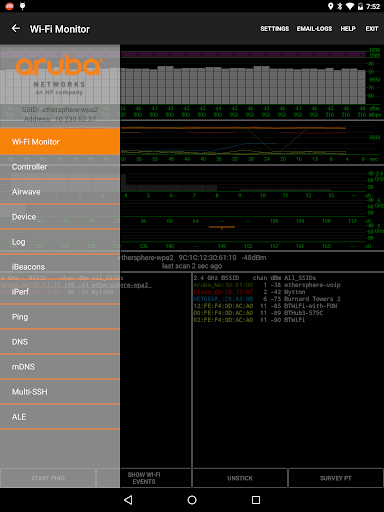Tap Android back navigation button

128,500
